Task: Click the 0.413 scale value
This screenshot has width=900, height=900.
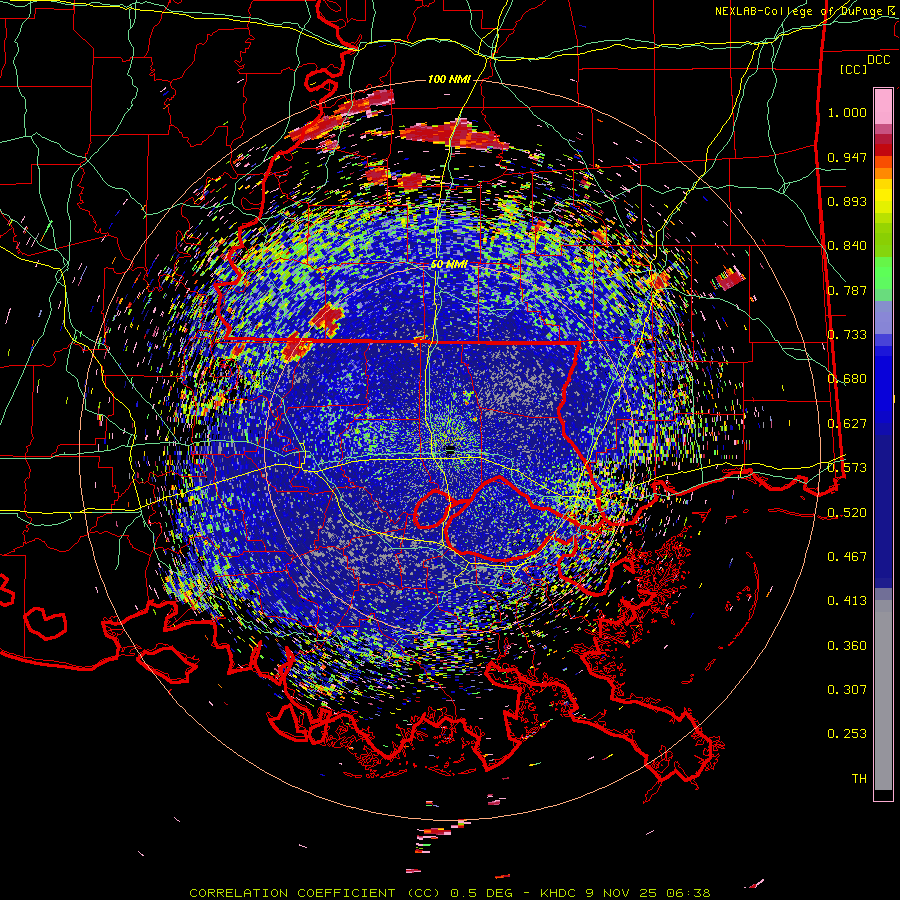Action: [847, 601]
